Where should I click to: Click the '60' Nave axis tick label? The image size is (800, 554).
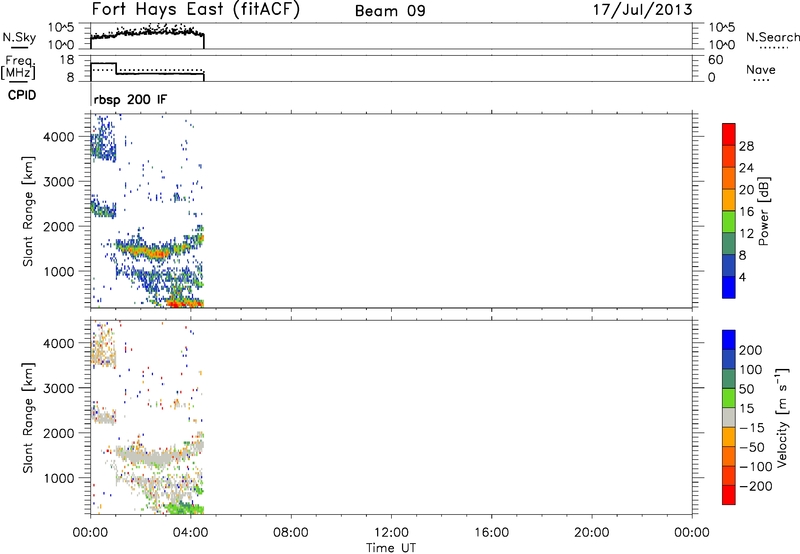(716, 60)
